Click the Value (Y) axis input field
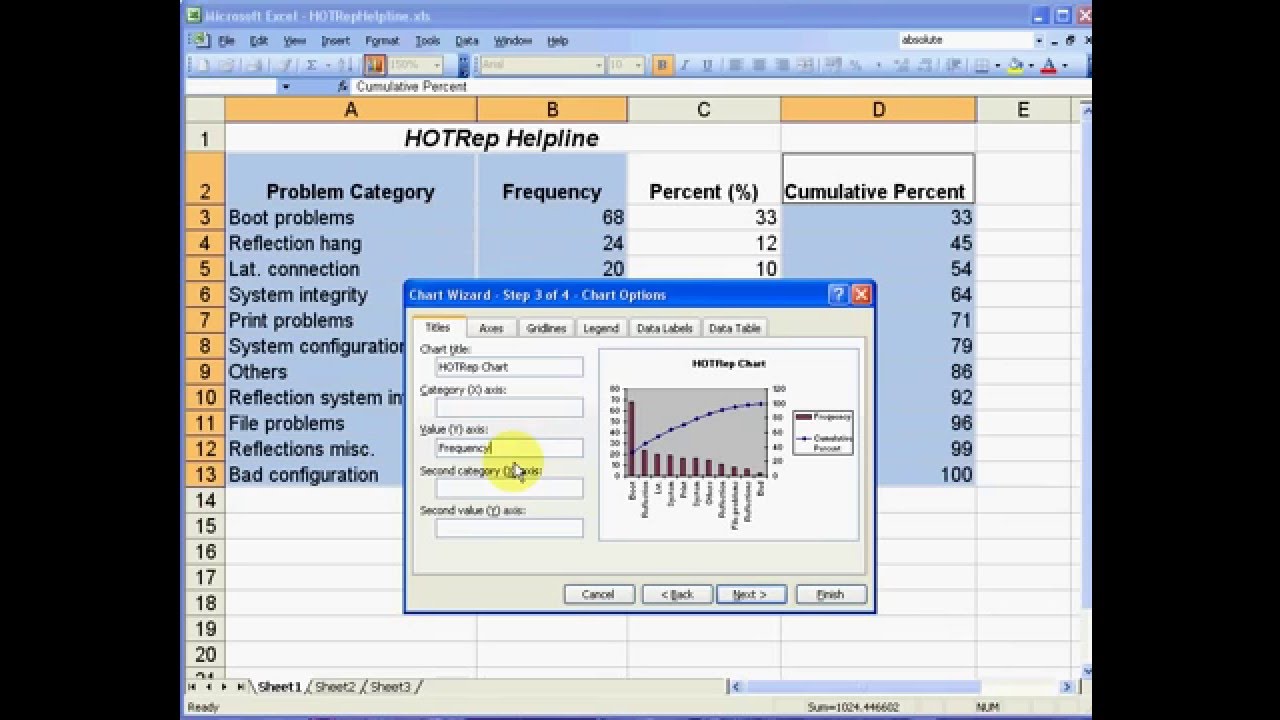Image resolution: width=1280 pixels, height=720 pixels. pos(509,448)
